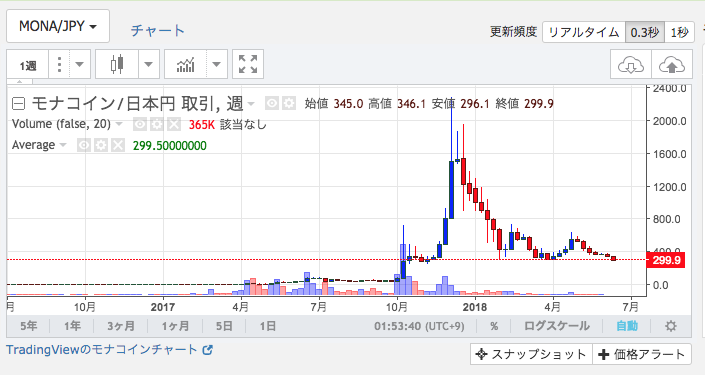Open the Average indicator dropdown arrow

pyautogui.click(x=63, y=145)
